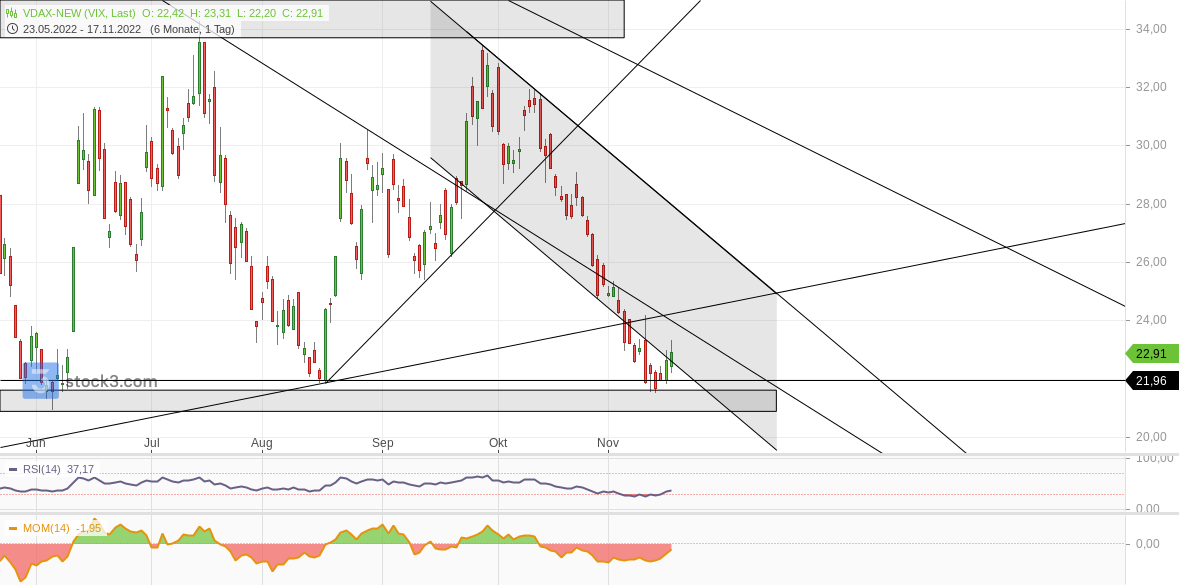The height and width of the screenshot is (585, 1179).
Task: Click the MOM(14) indicator label
Action: [46, 528]
